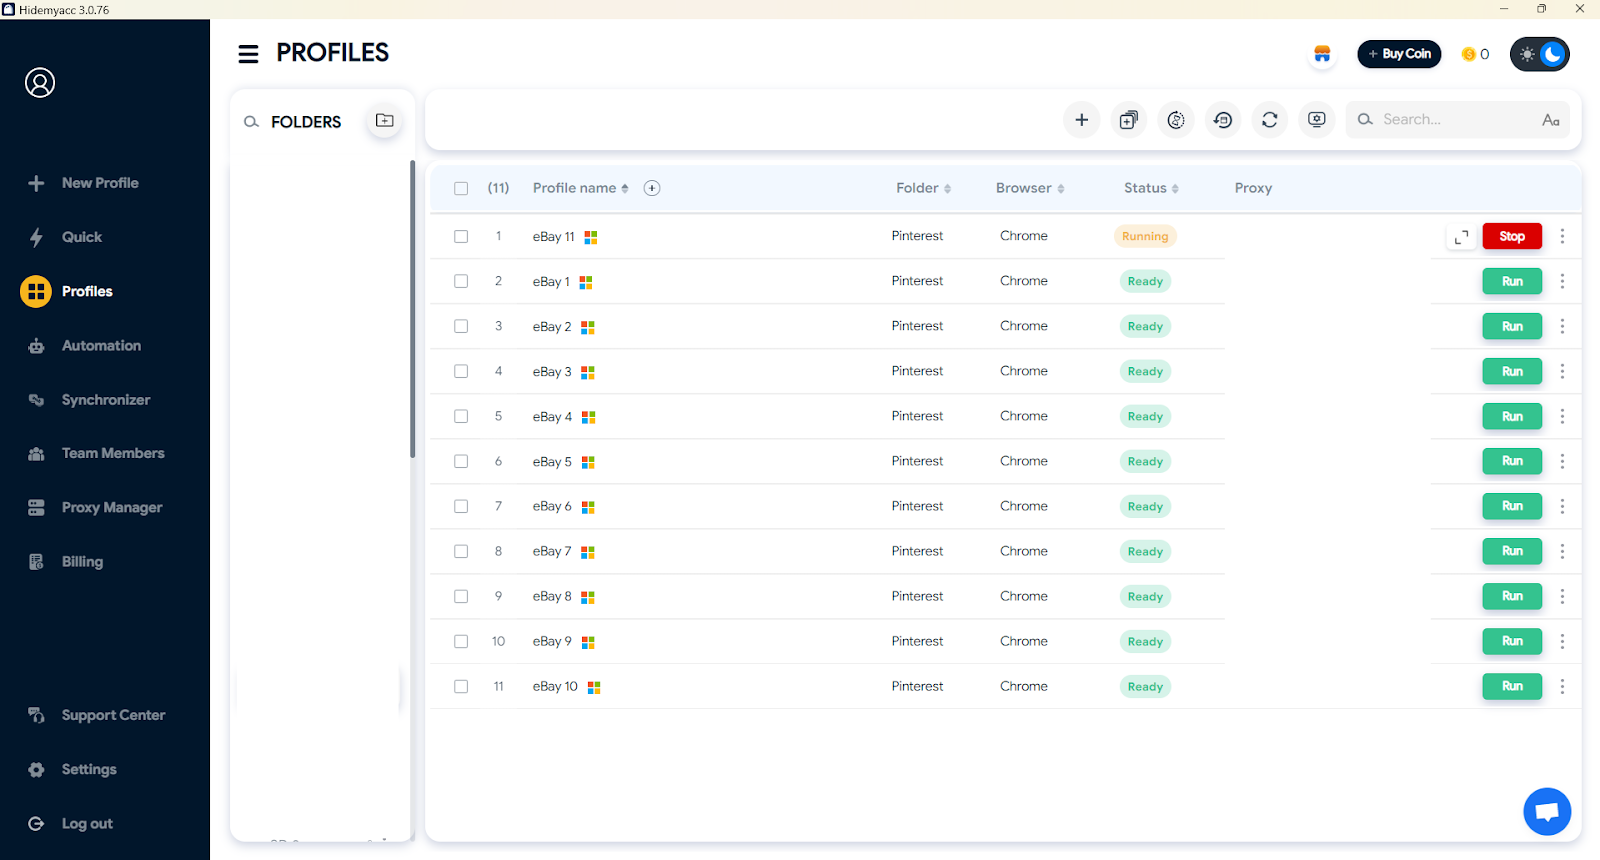Screen dimensions: 1600x860
Task: Open more options for eBay 1
Action: [1562, 282]
